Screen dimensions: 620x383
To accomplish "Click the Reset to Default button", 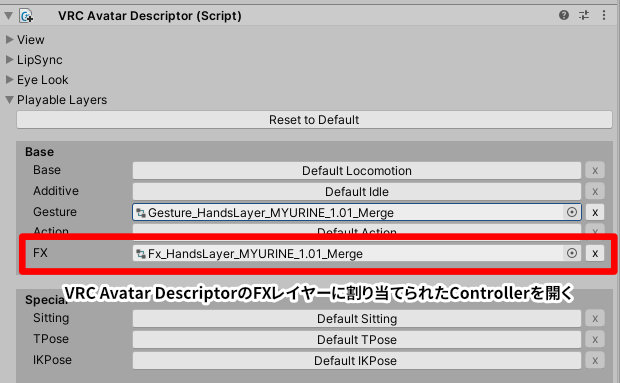I will [x=314, y=120].
